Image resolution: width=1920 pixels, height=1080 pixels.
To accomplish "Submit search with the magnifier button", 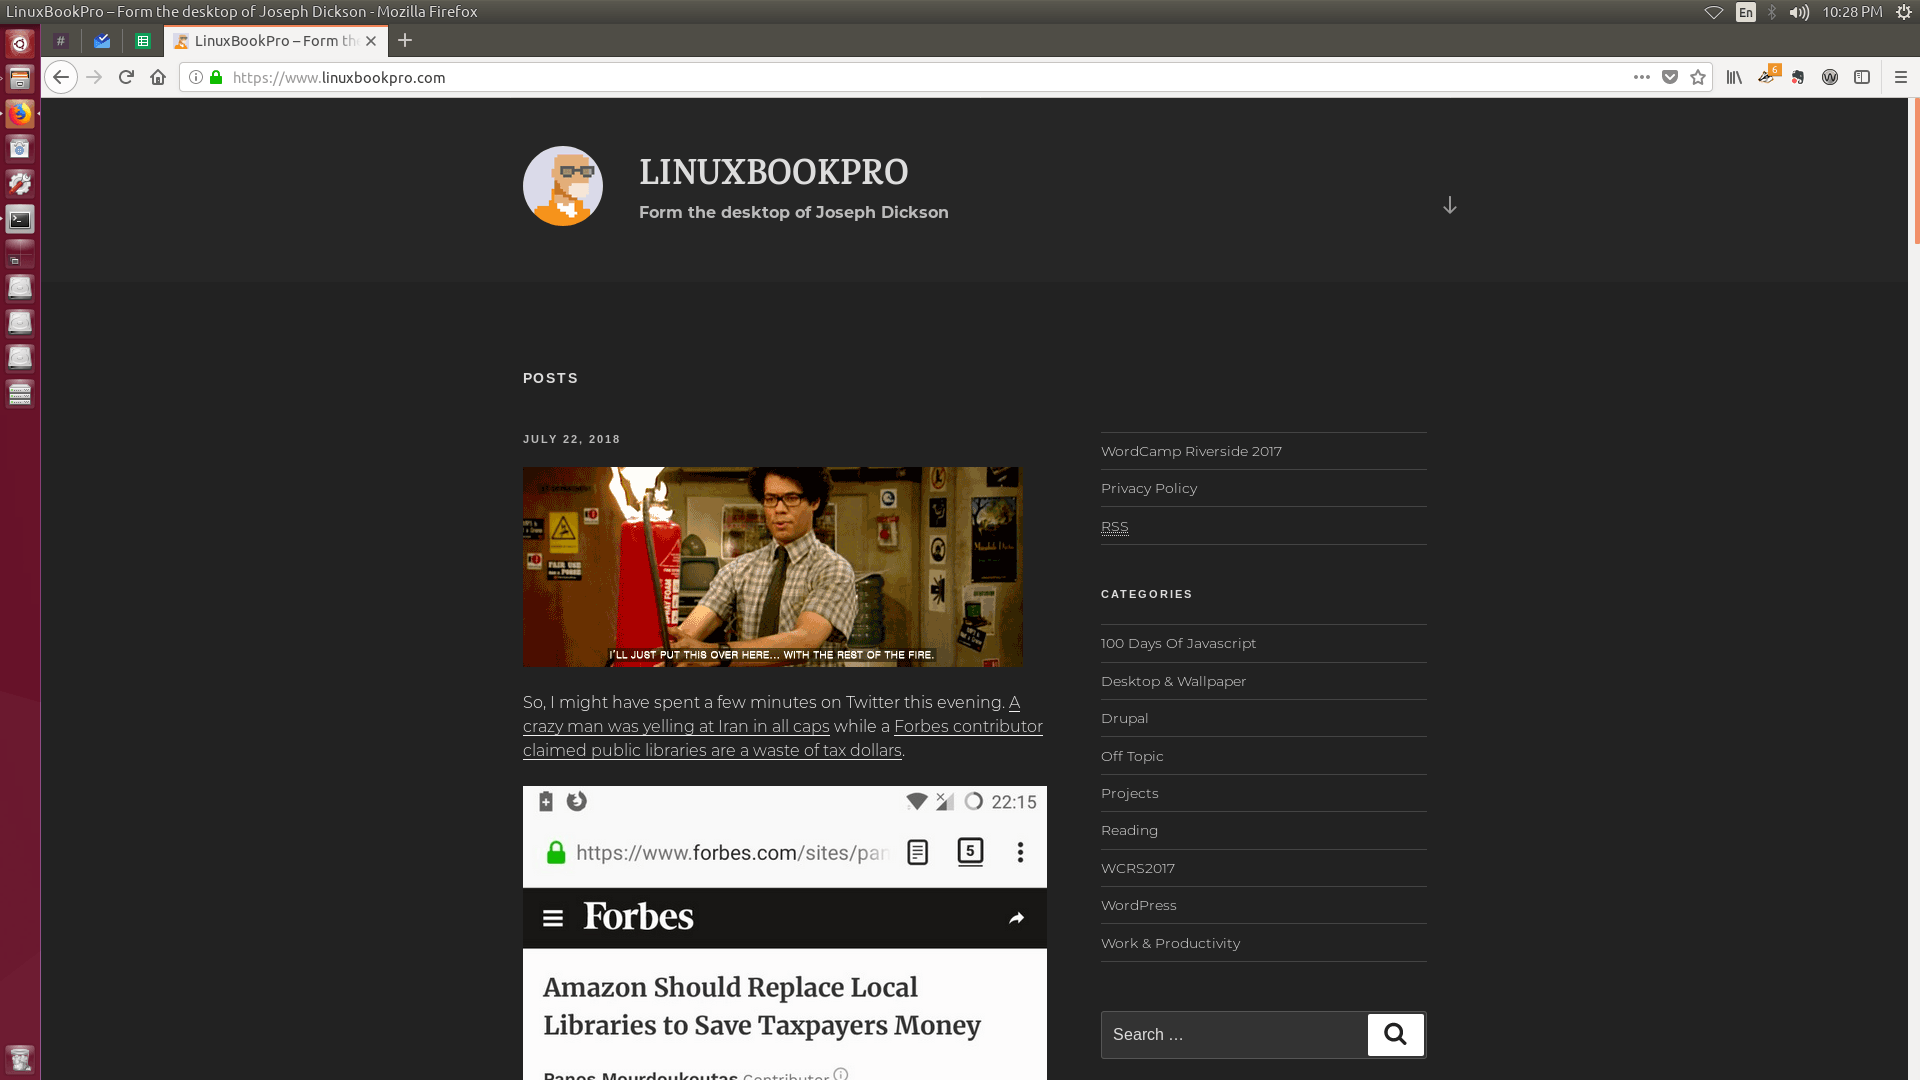I will pyautogui.click(x=1396, y=1035).
